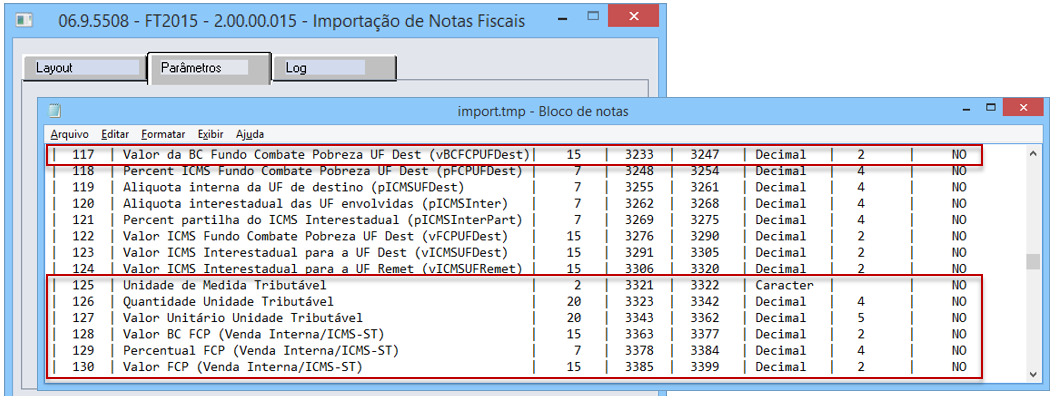Screen dimensions: 1053x396
Task: Click the end position 3399
Action: point(704,367)
